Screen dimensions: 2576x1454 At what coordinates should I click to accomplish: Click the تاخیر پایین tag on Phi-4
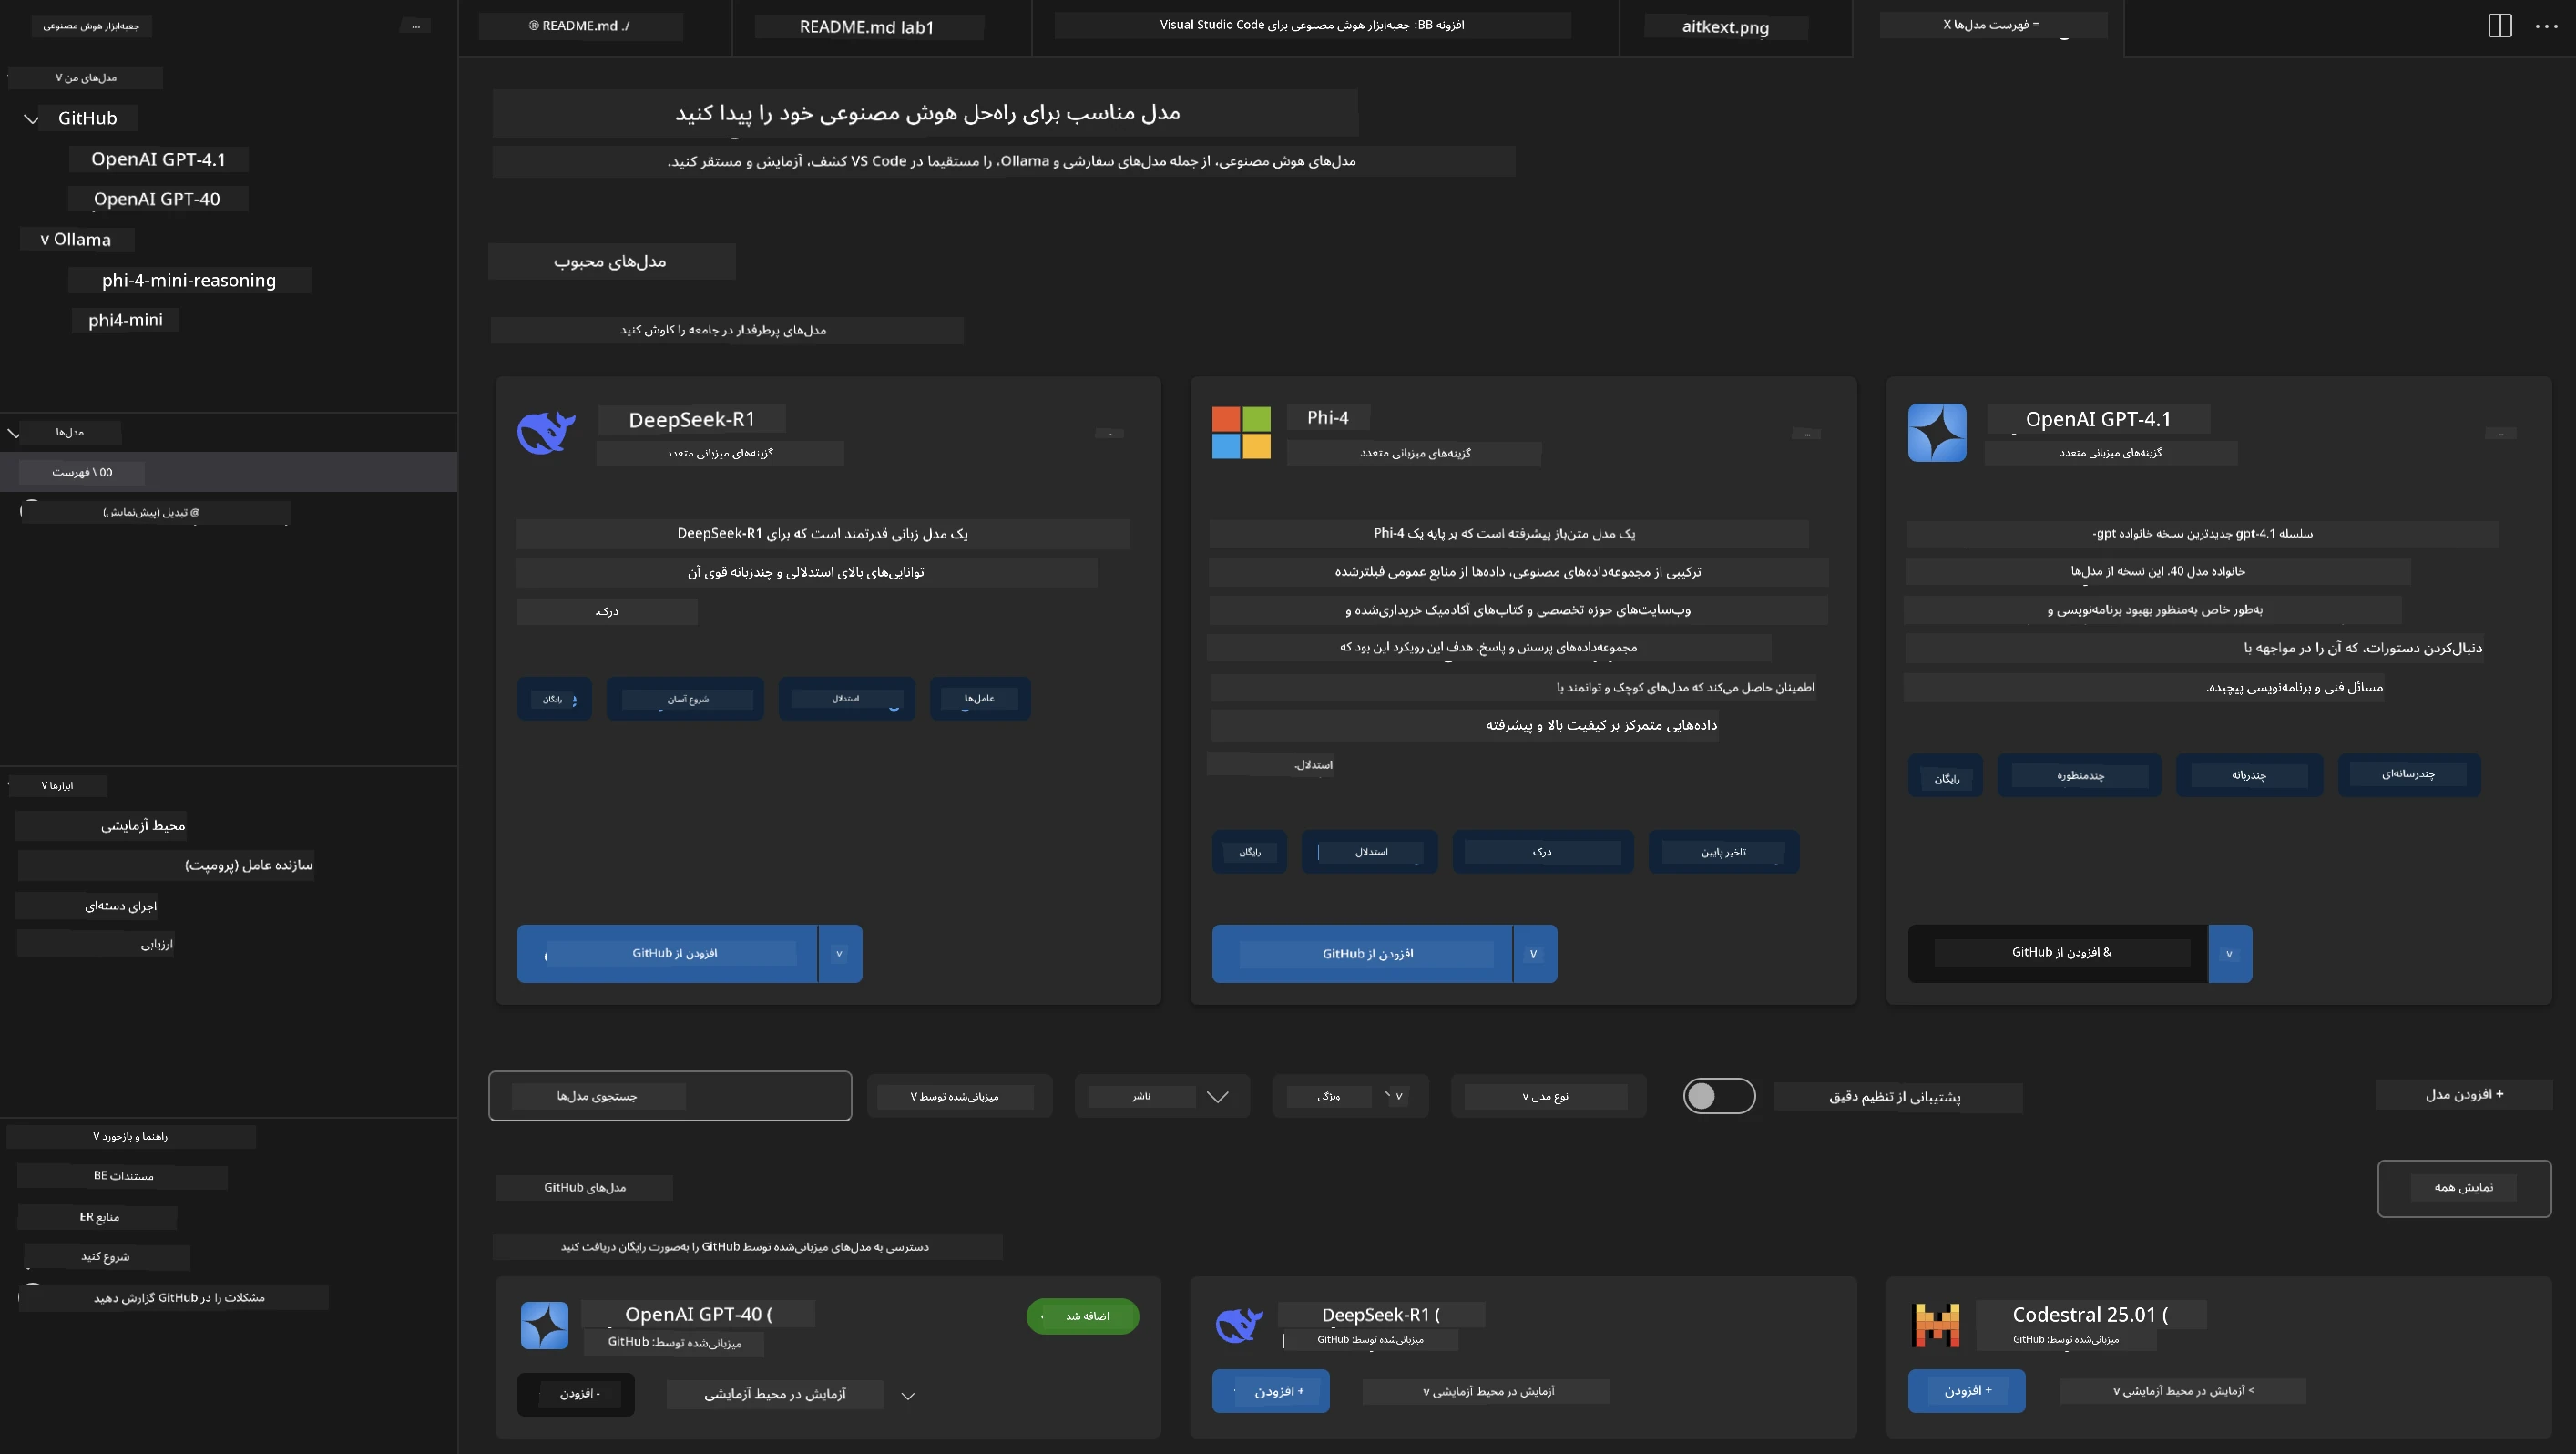click(x=1724, y=853)
